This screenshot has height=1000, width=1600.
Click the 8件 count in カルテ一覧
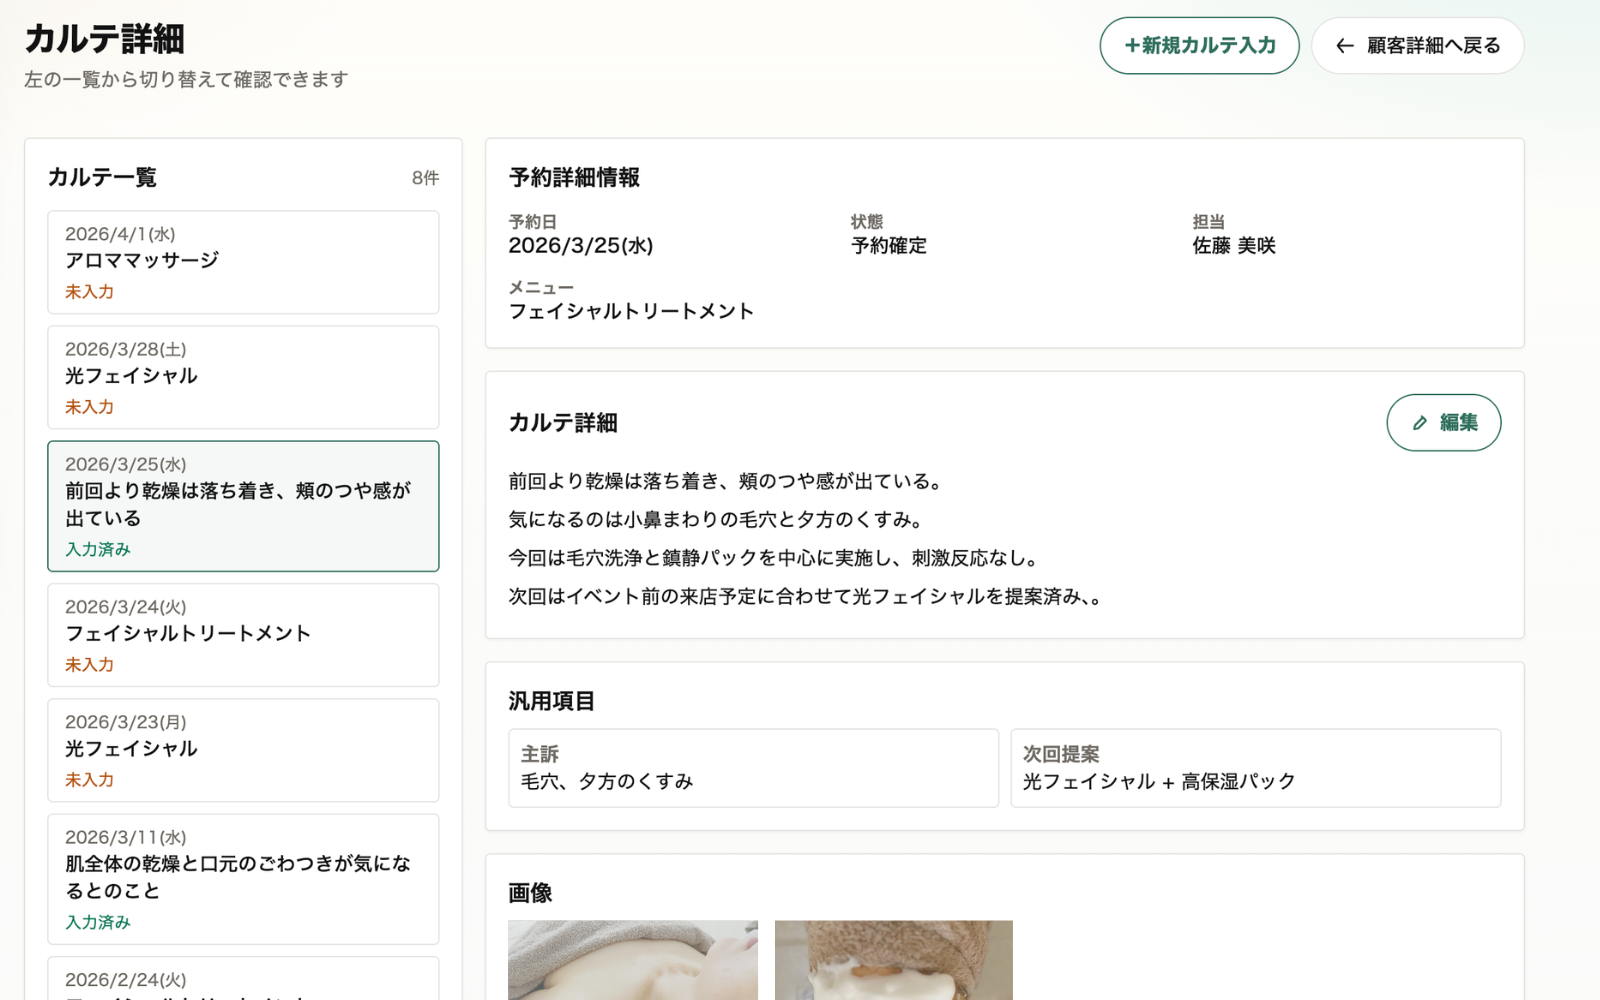pyautogui.click(x=425, y=178)
